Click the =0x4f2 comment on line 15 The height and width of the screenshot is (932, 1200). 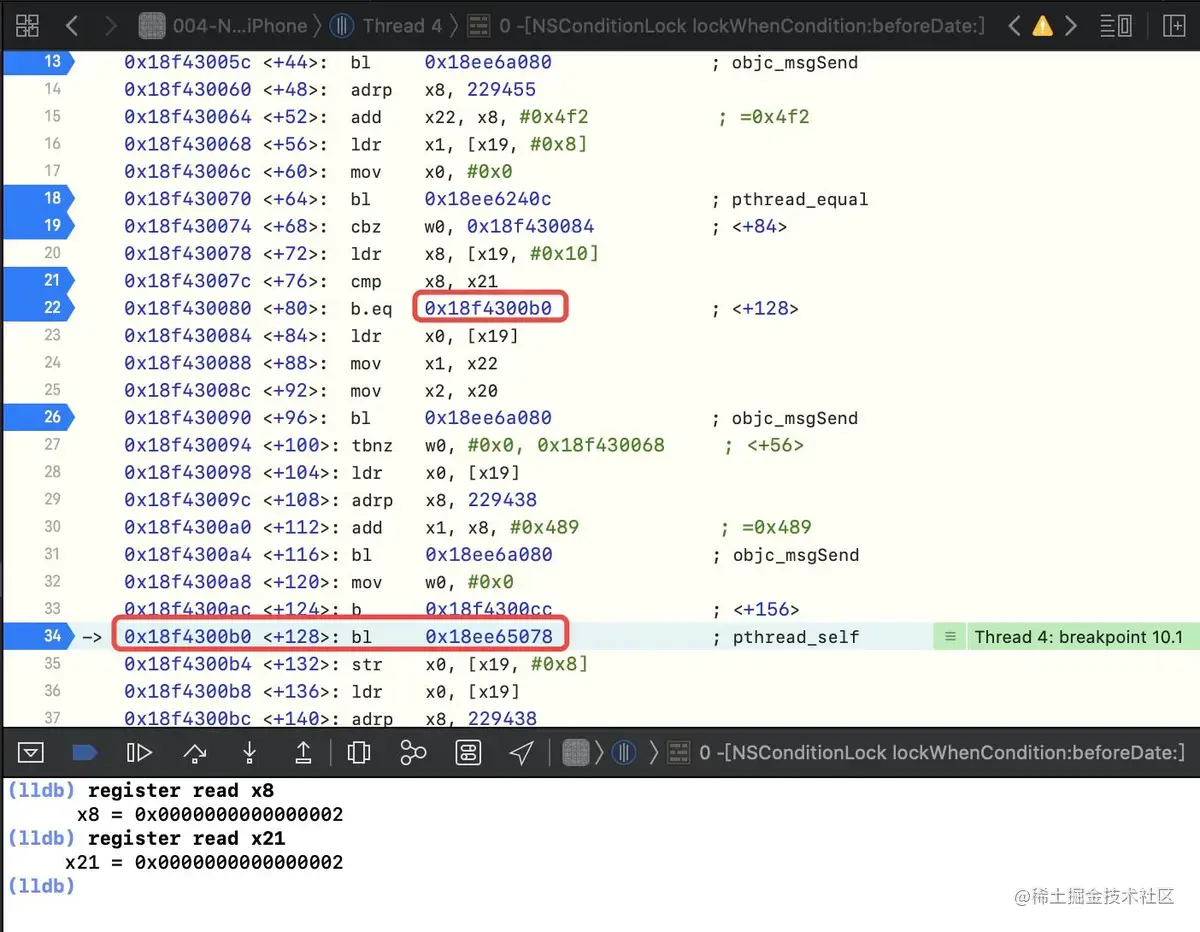[765, 117]
